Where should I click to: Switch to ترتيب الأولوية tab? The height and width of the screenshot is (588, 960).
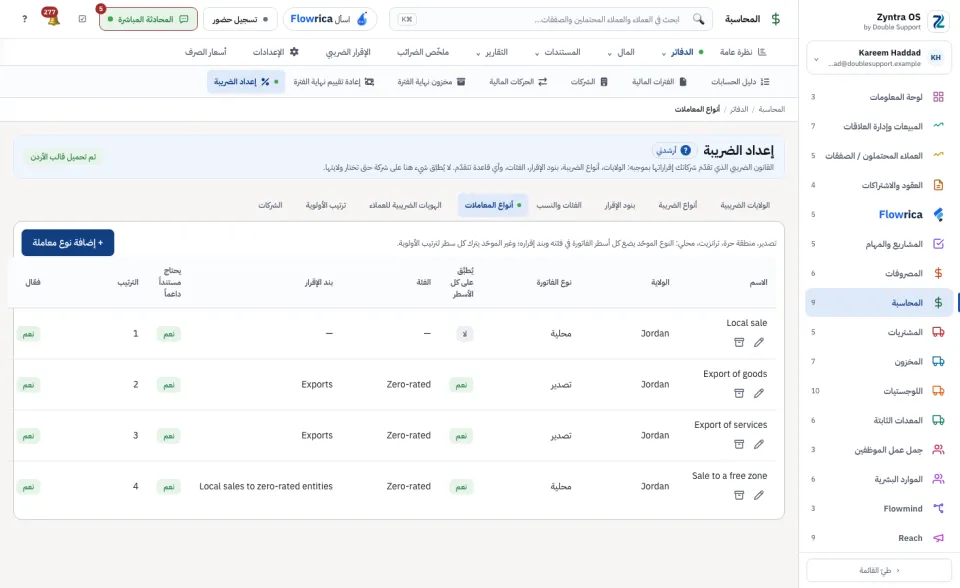point(326,205)
